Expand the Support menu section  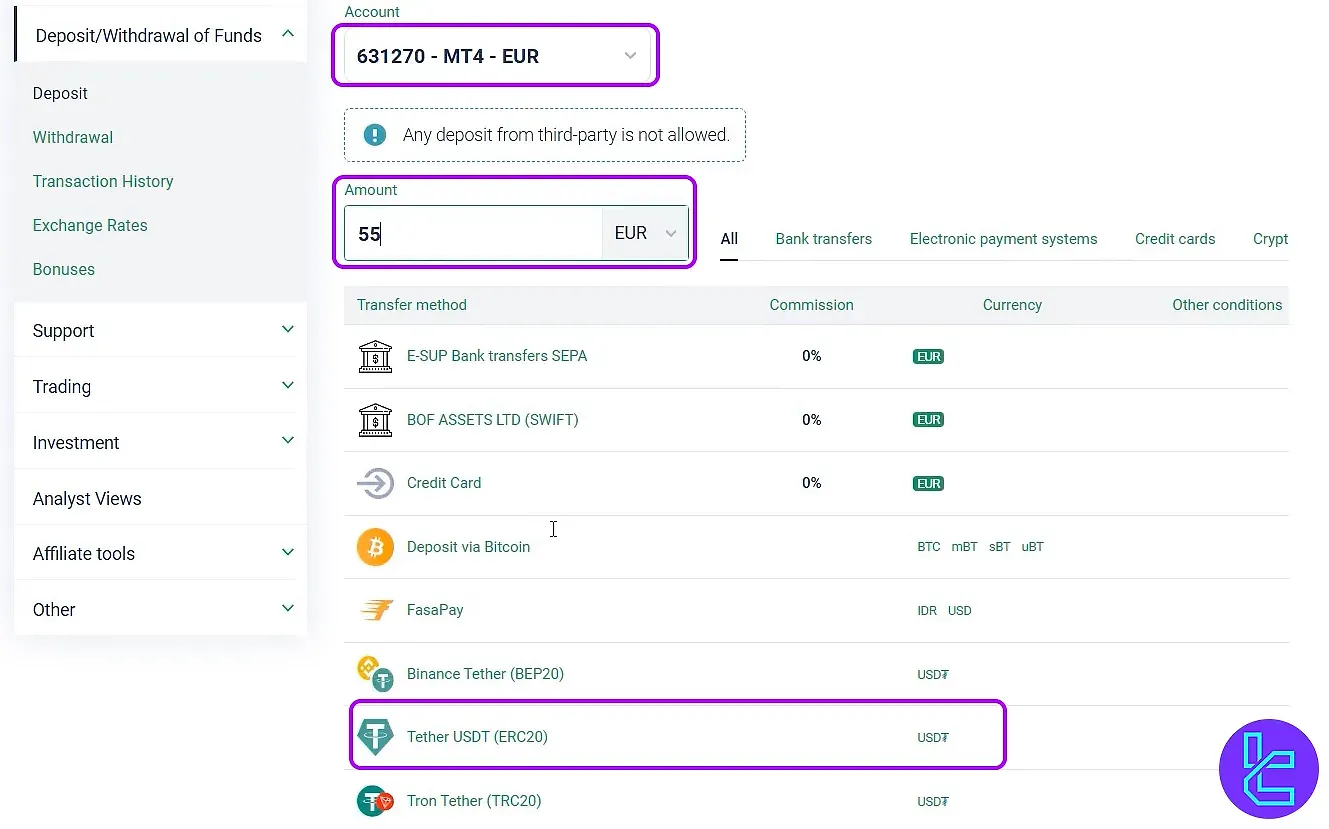click(160, 331)
